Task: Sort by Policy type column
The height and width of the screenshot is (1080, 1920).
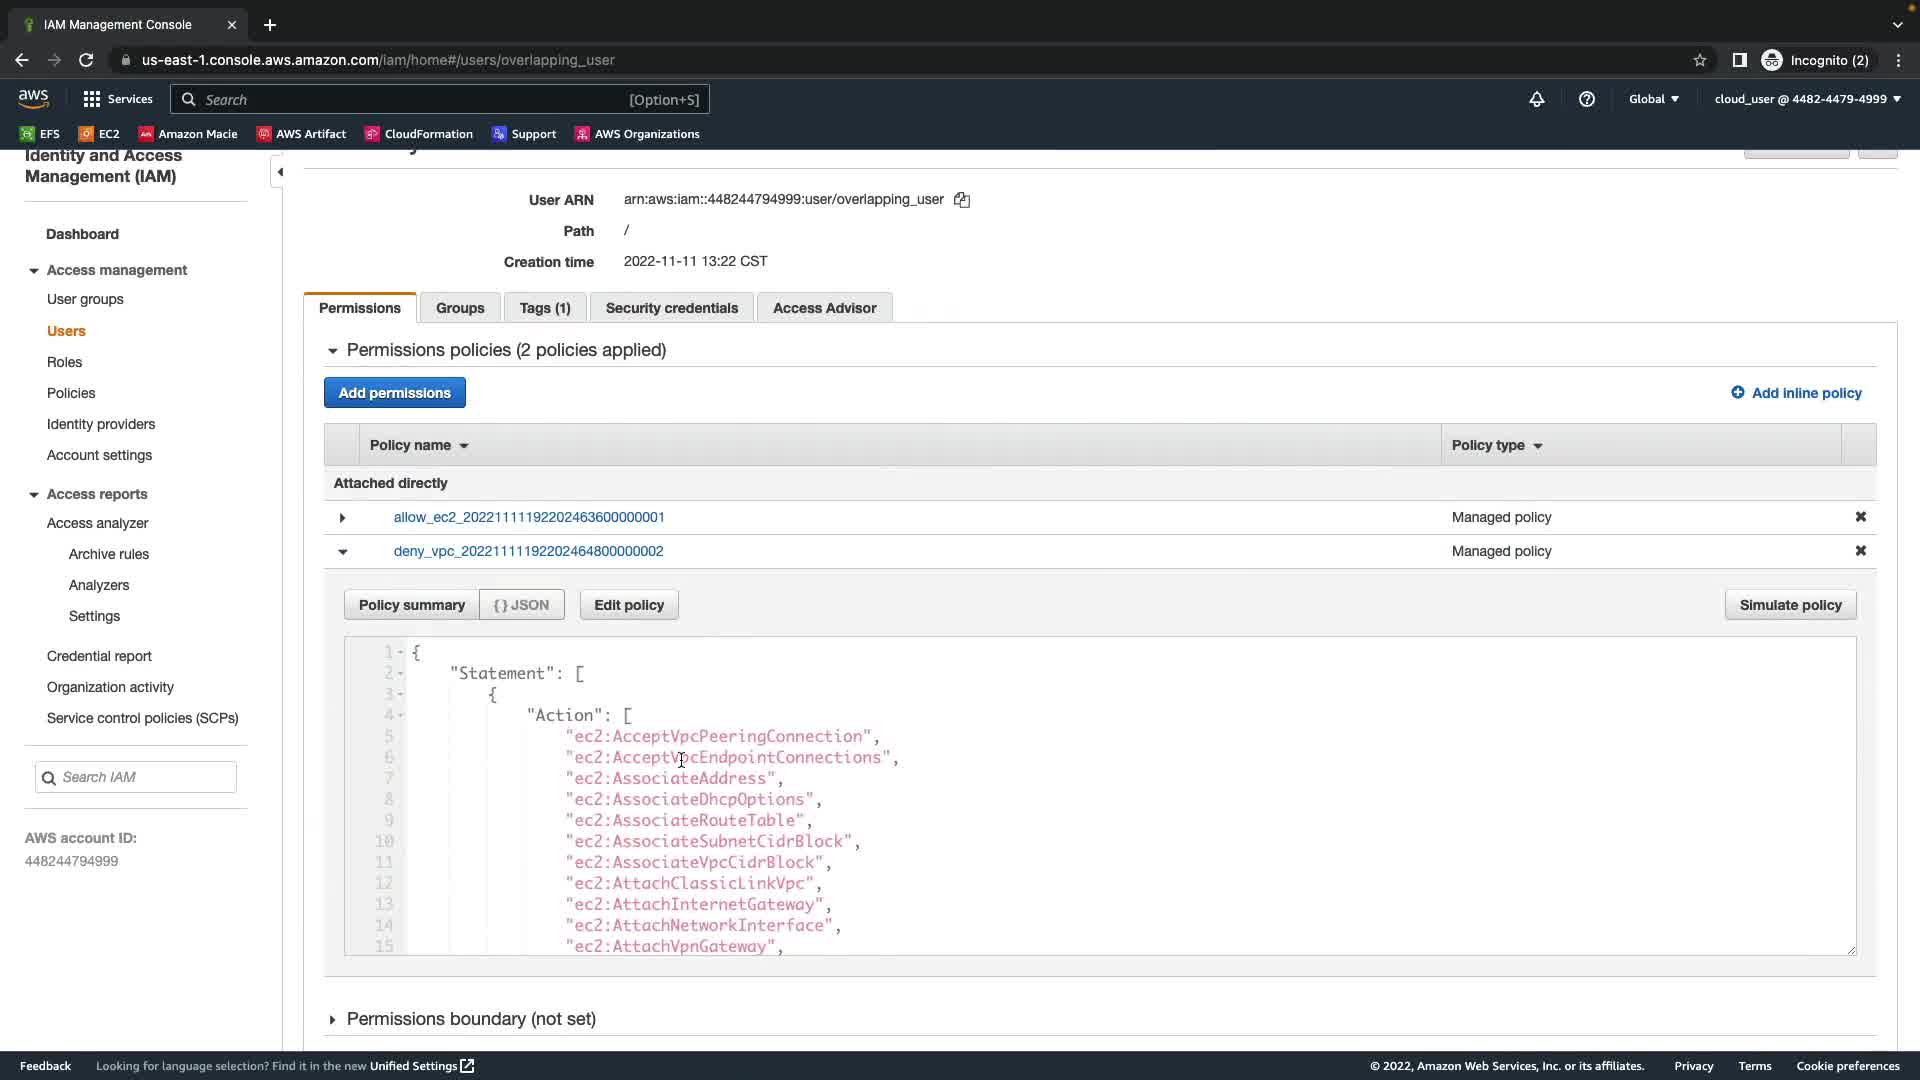Action: [1497, 445]
